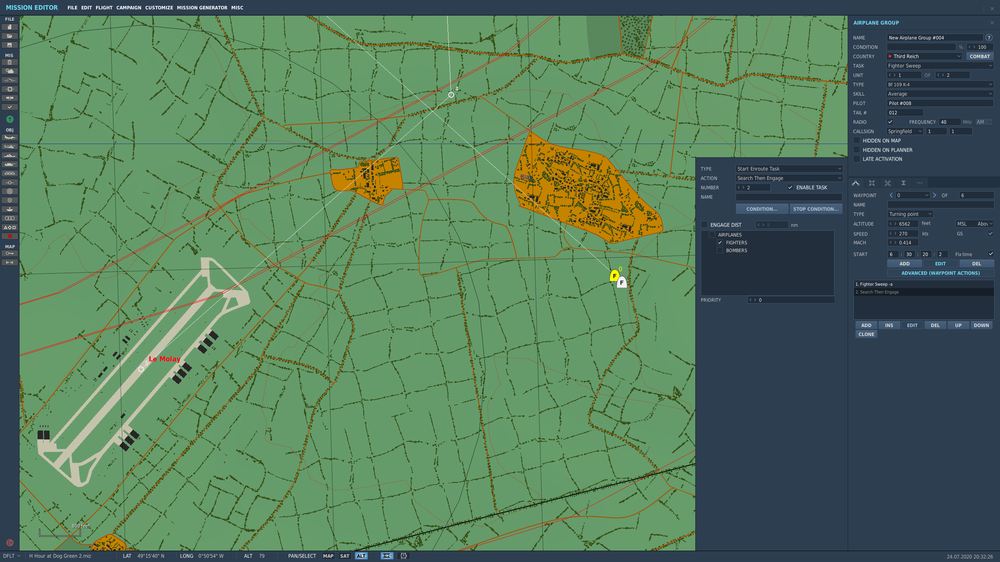This screenshot has width=1000, height=562.
Task: Open the ACTION dropdown, Search Then Engage
Action: tap(789, 178)
